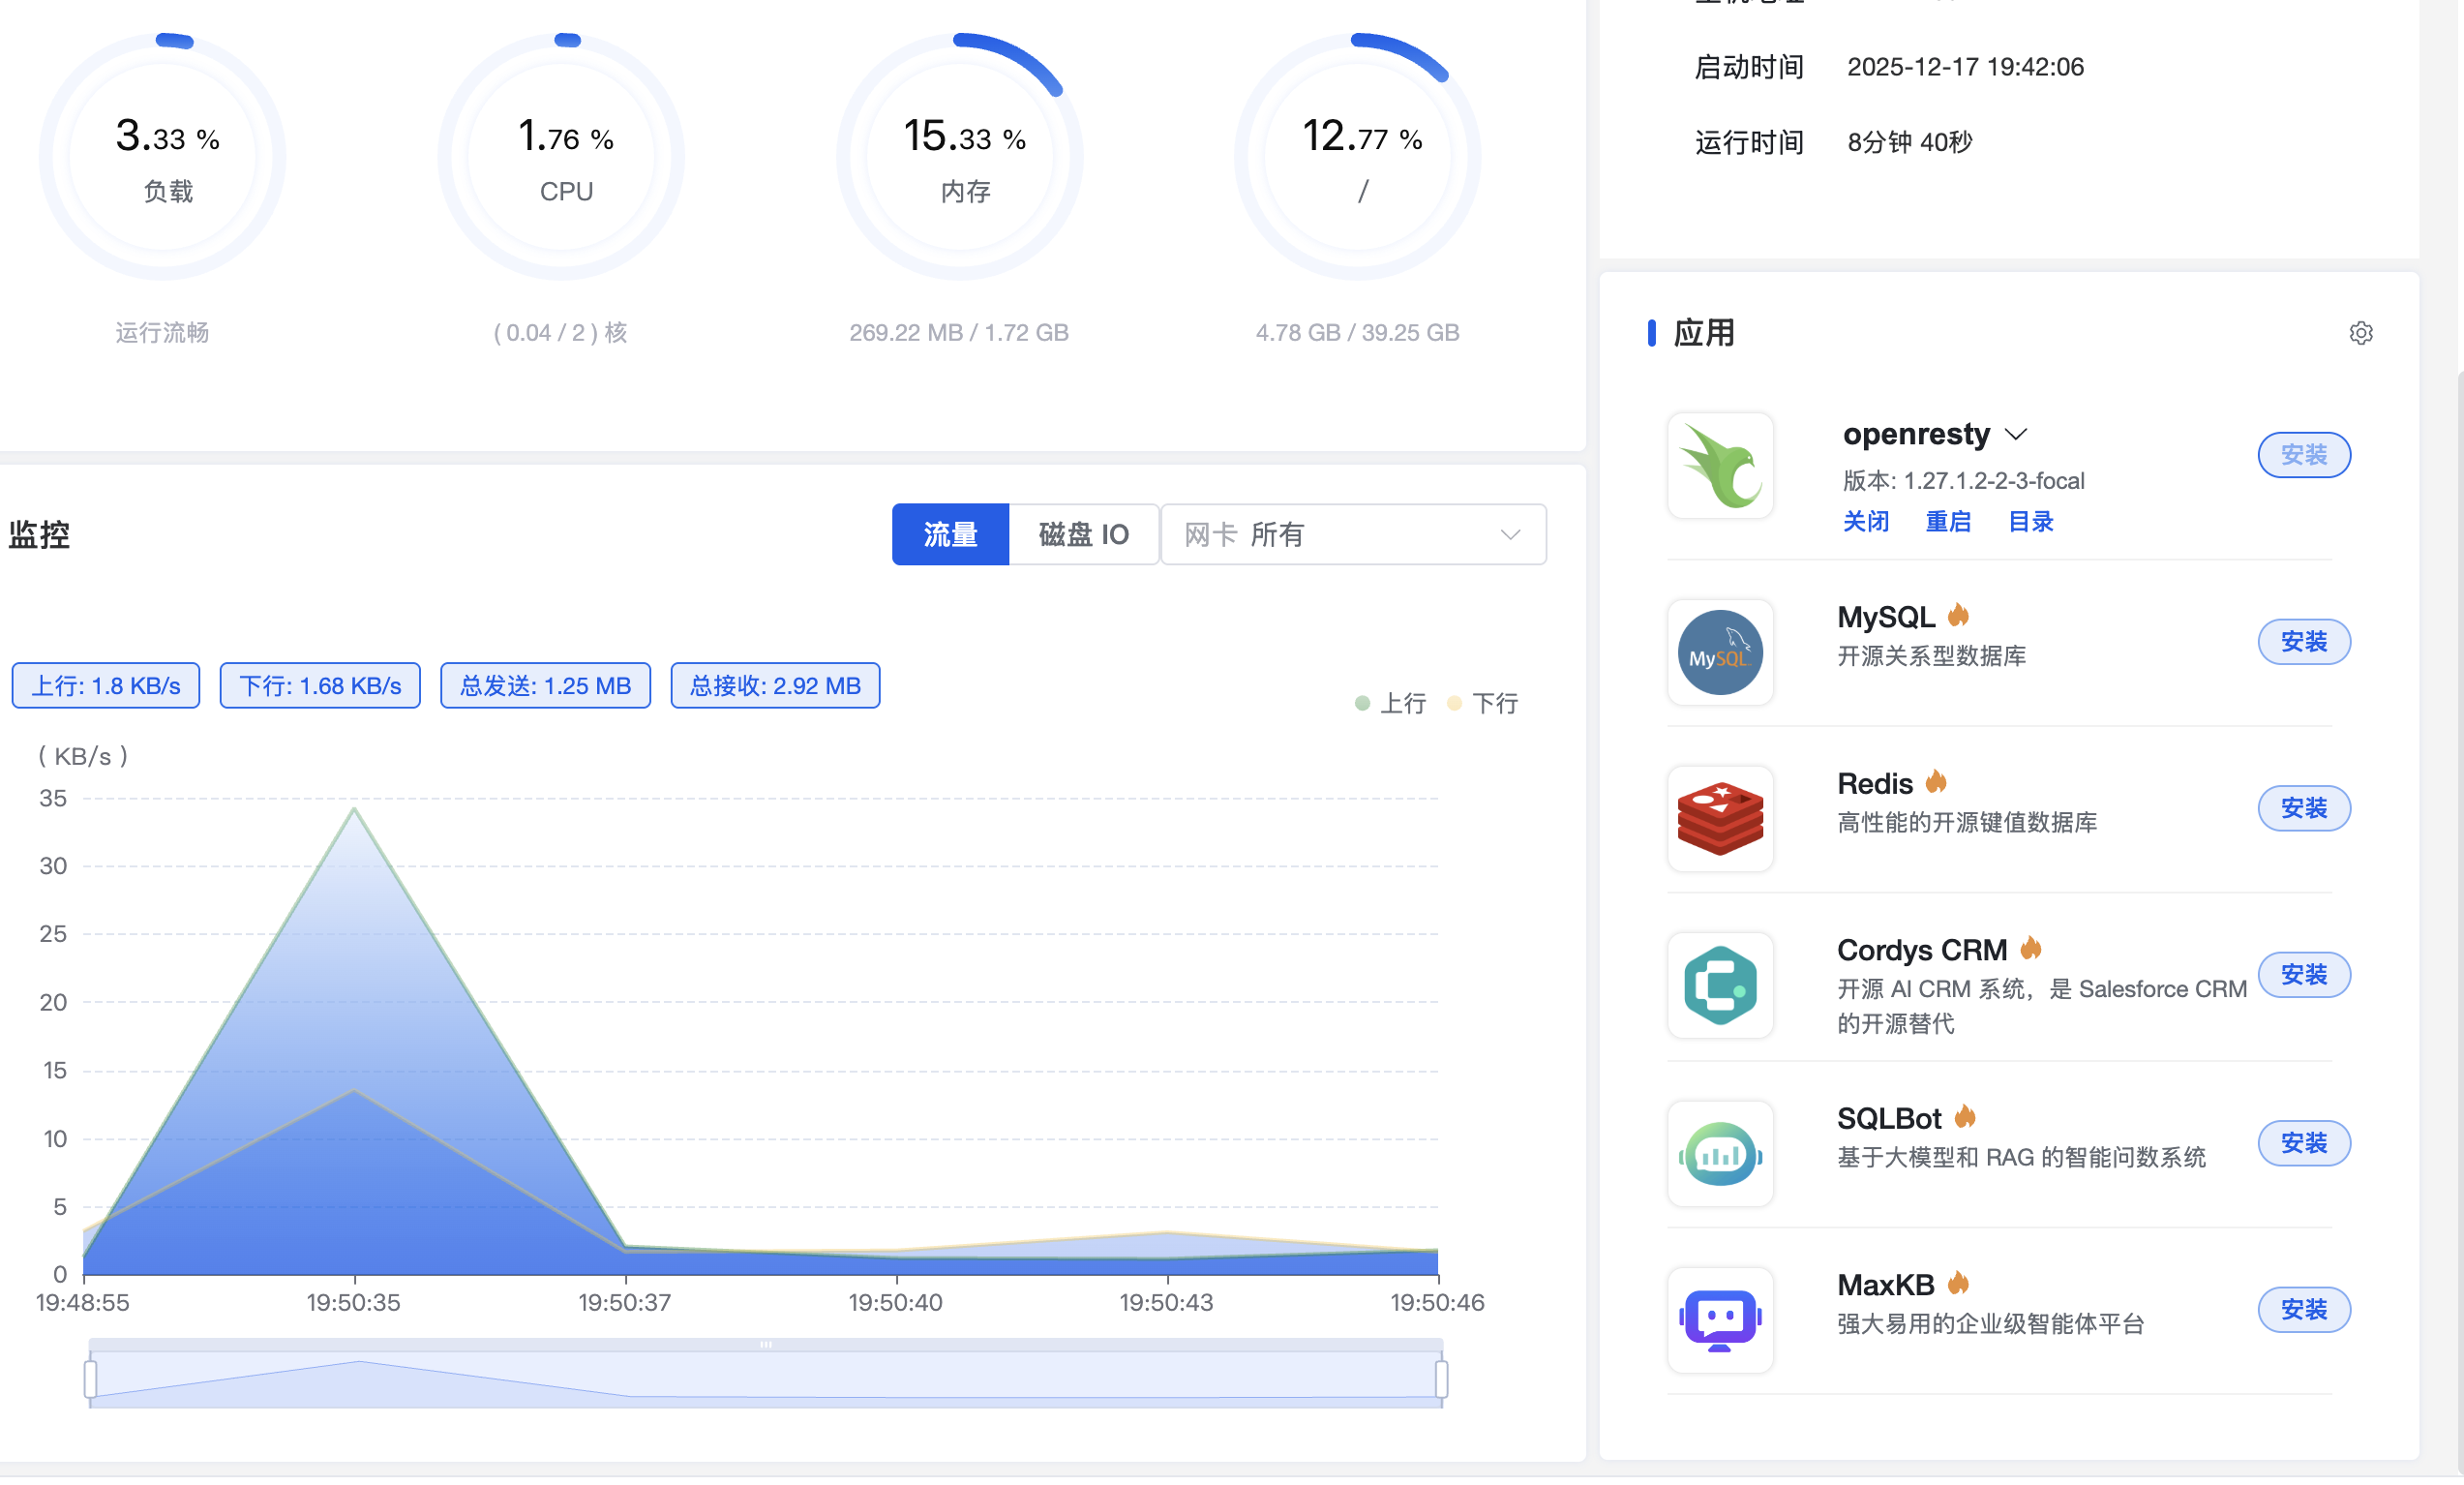Click the openresty app logo
The width and height of the screenshot is (2464, 1485).
point(1719,465)
